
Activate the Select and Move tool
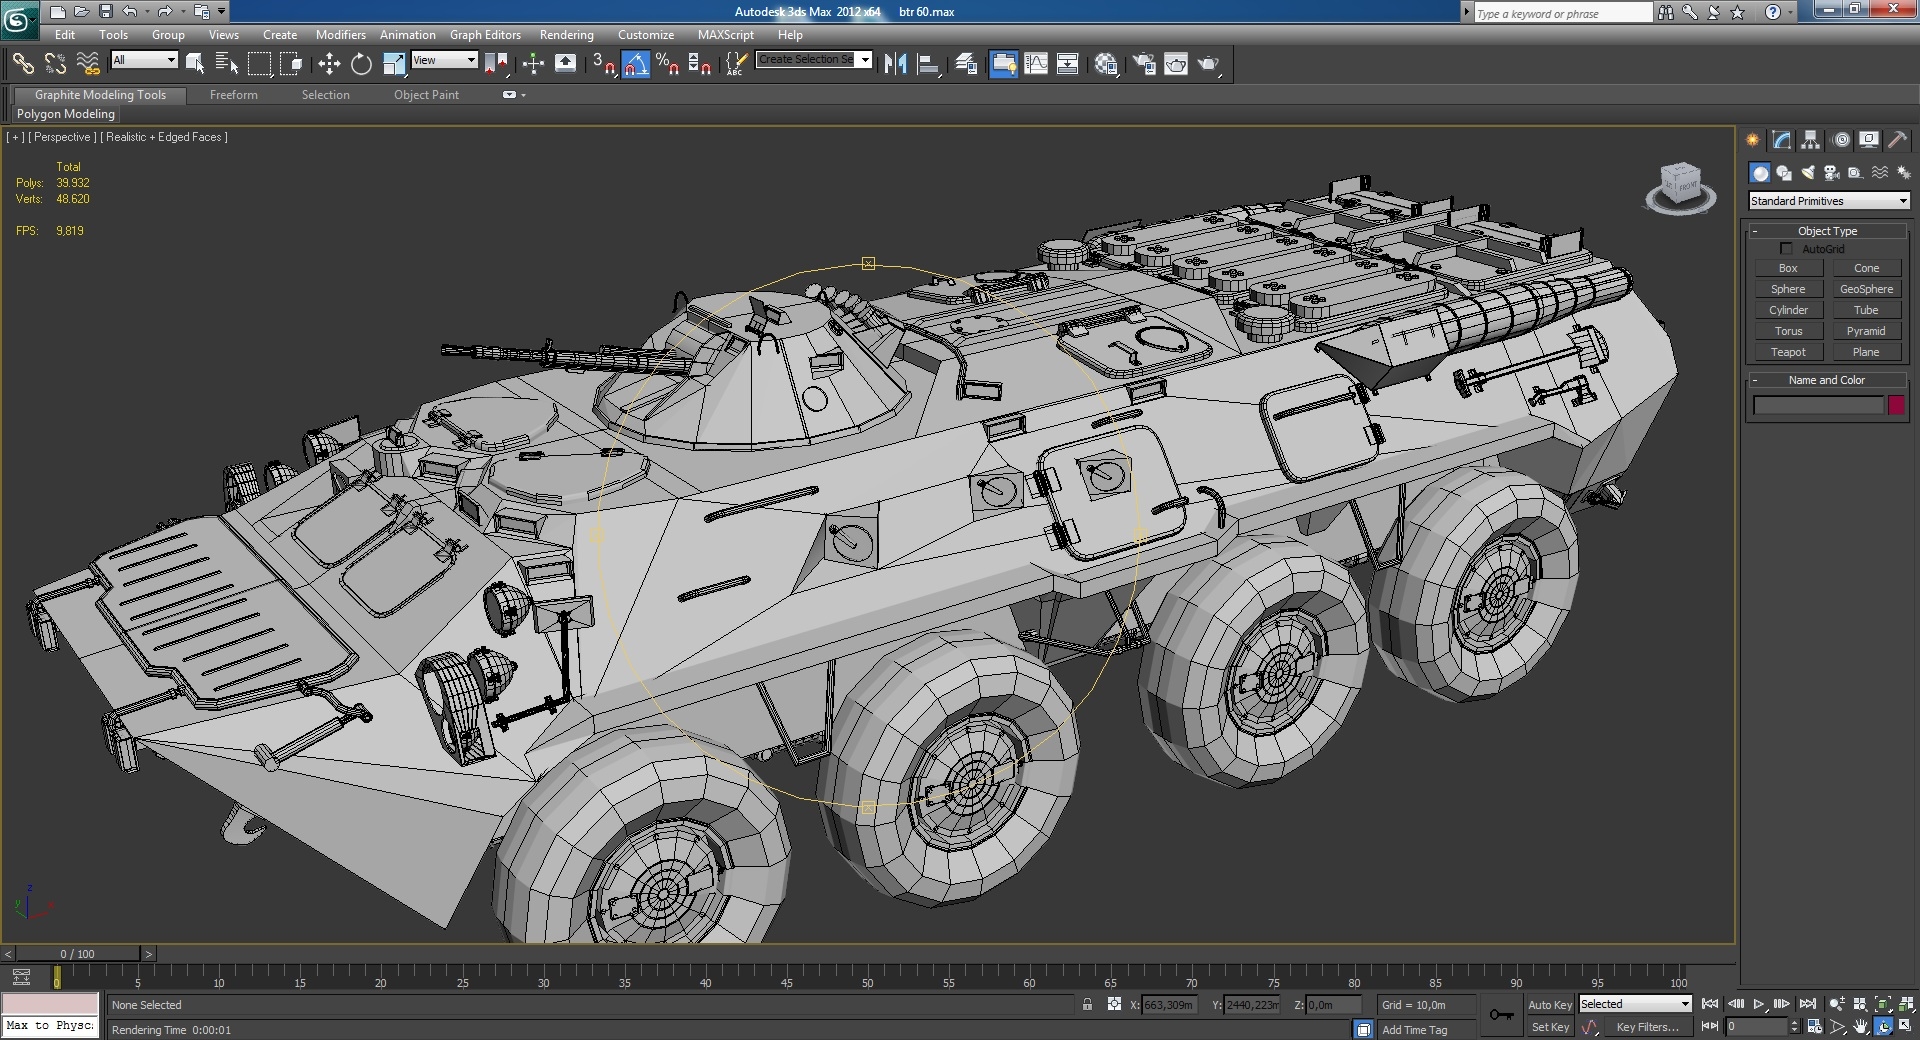[x=329, y=64]
